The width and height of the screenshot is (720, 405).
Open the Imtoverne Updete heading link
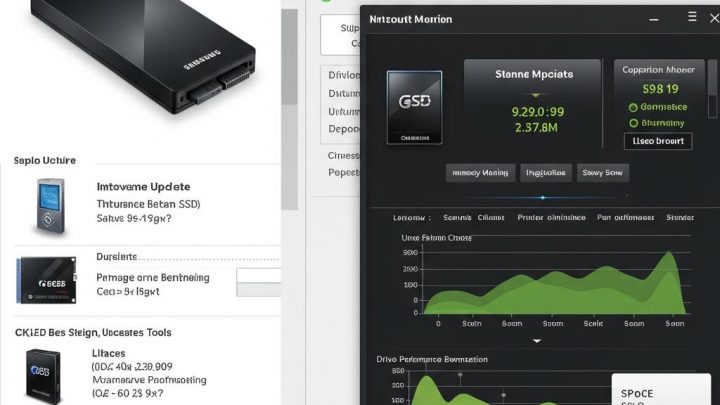pos(143,187)
